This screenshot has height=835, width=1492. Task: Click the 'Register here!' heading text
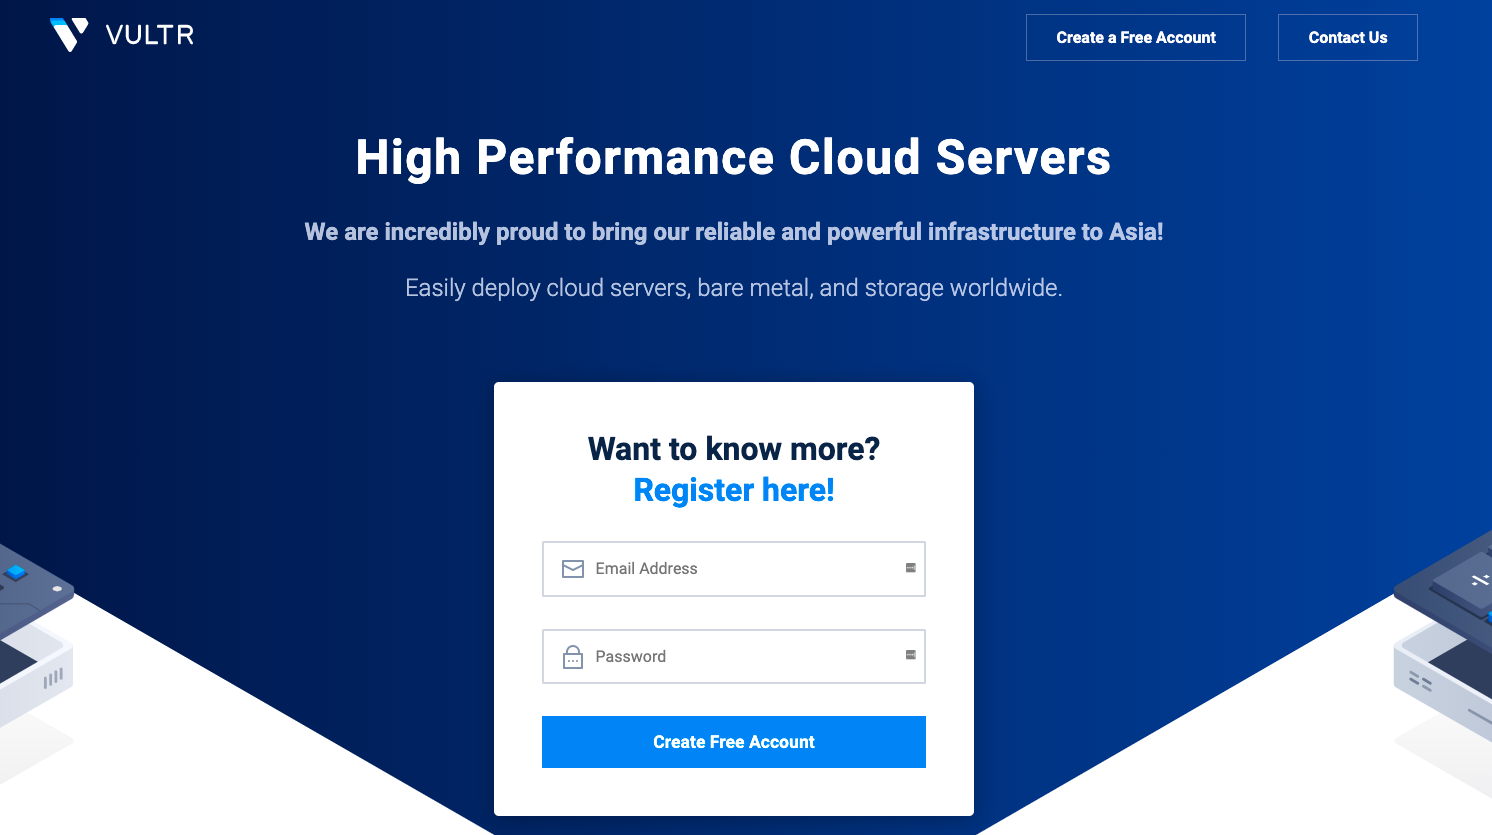[734, 490]
